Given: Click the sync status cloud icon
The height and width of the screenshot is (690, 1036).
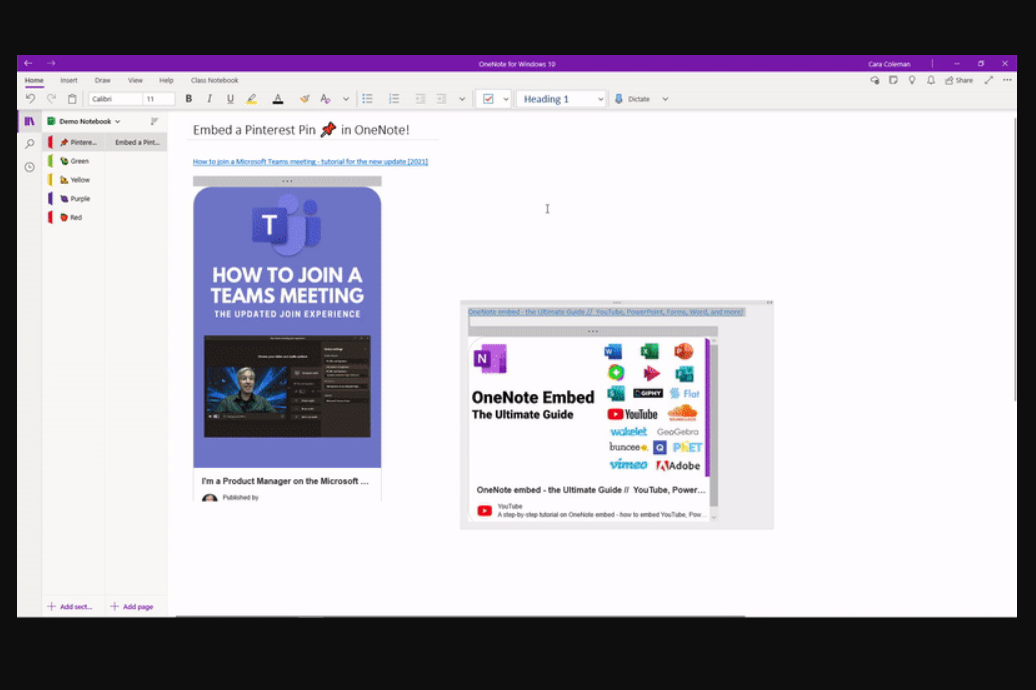Looking at the screenshot, I should 875,81.
